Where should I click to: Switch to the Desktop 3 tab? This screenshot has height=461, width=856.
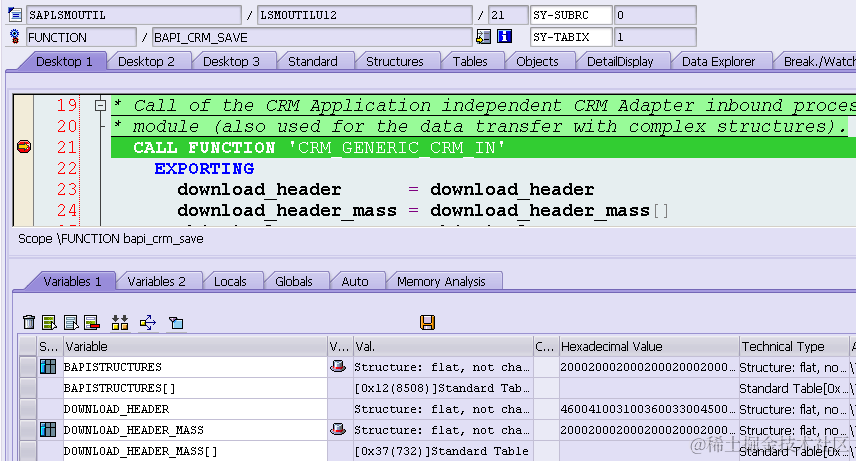(x=231, y=61)
